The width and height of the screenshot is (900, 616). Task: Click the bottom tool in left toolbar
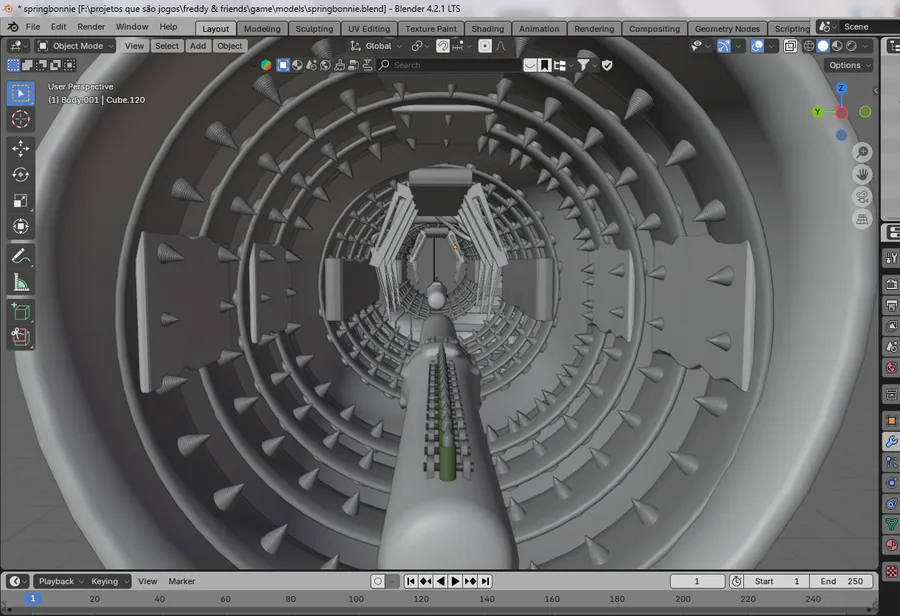pyautogui.click(x=21, y=337)
